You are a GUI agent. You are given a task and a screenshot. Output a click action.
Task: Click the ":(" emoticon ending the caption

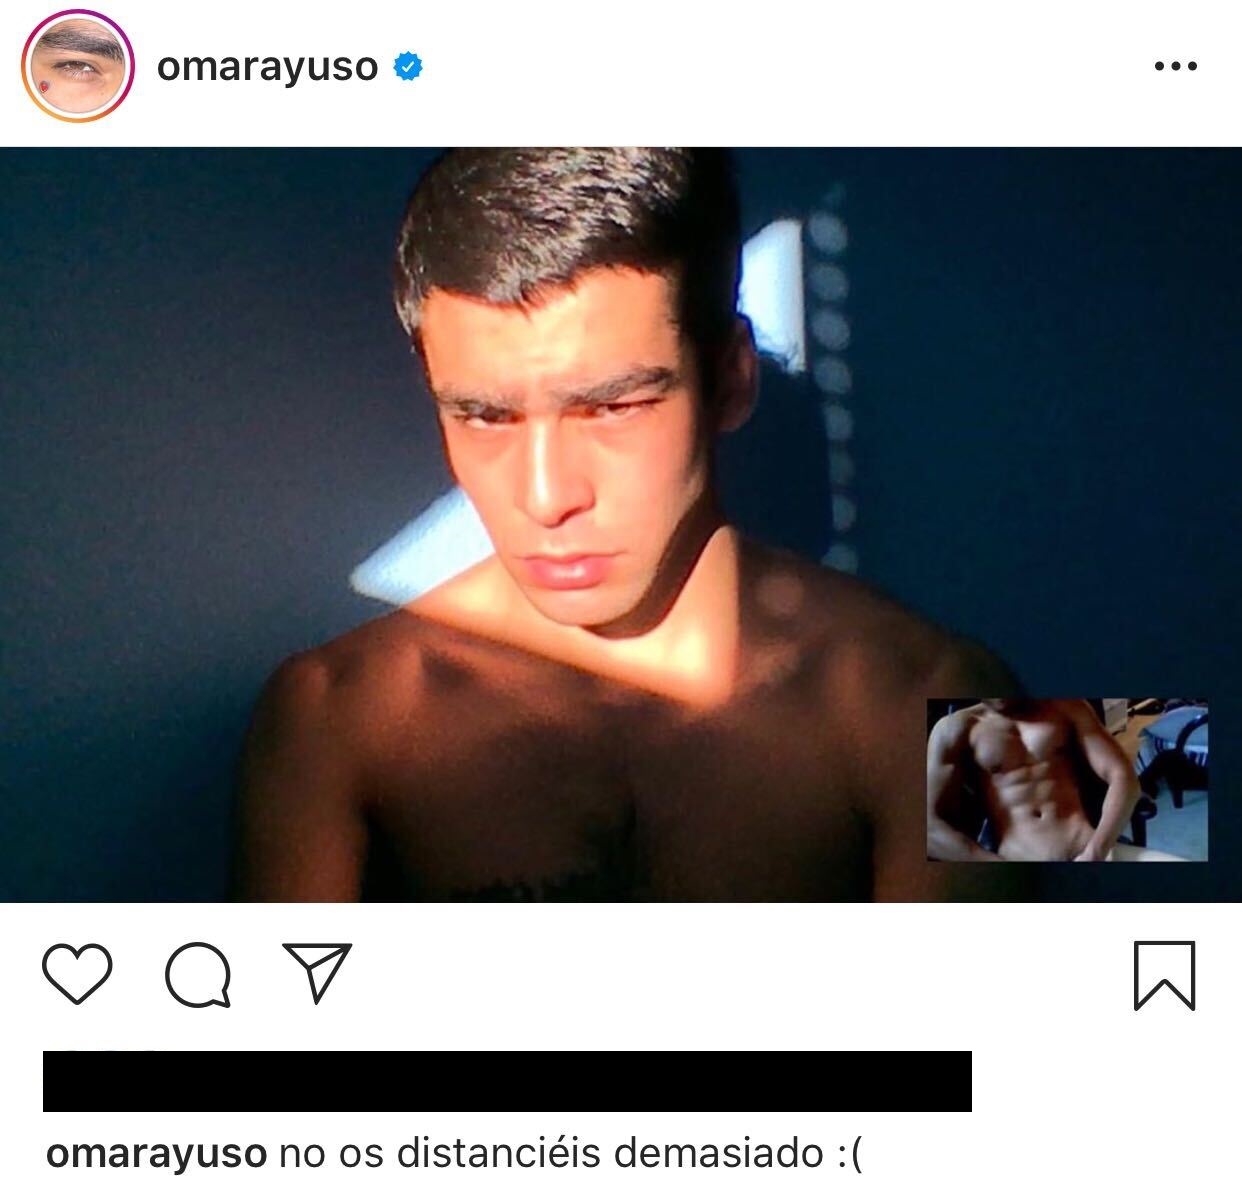click(847, 1154)
